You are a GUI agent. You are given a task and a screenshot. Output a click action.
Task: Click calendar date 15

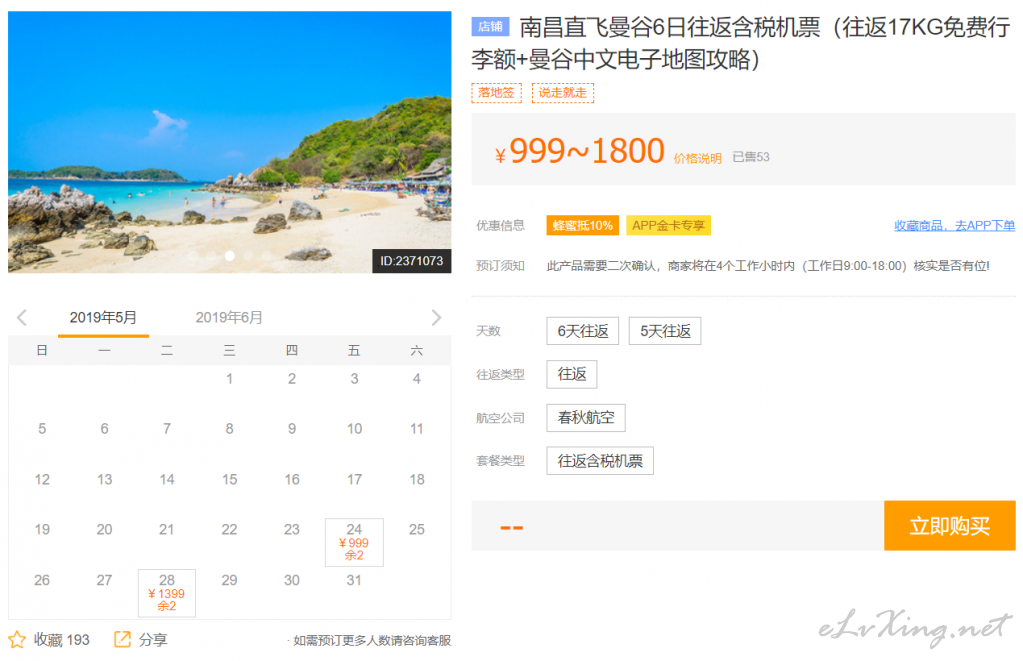tap(230, 480)
